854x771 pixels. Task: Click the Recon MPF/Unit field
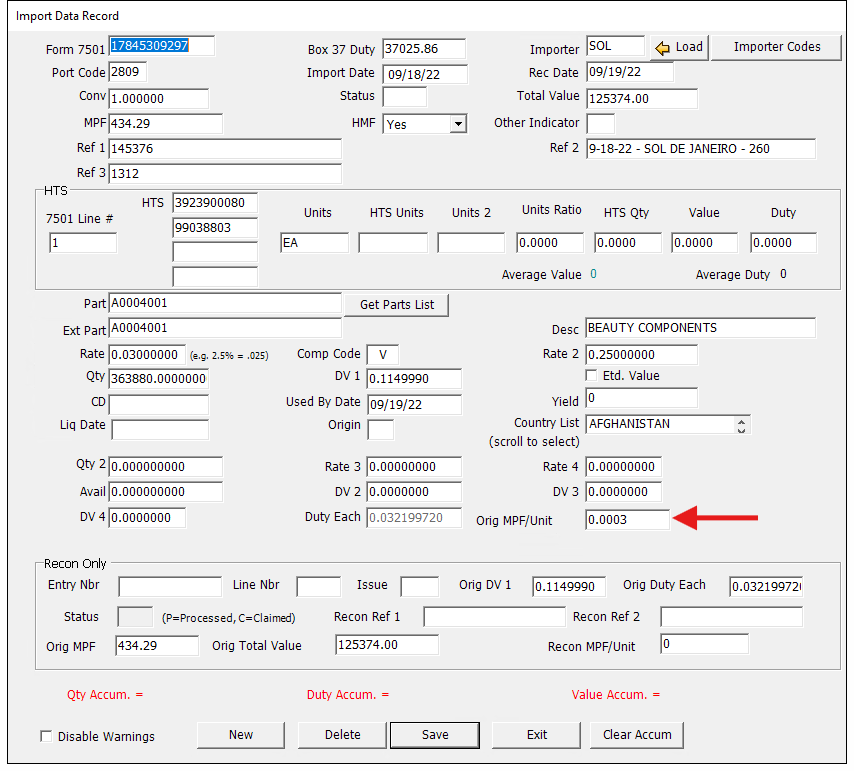click(705, 644)
